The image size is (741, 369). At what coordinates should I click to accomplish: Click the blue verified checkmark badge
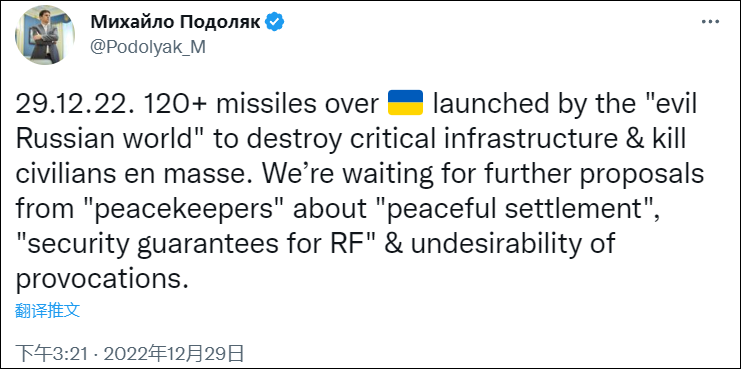pyautogui.click(x=274, y=22)
